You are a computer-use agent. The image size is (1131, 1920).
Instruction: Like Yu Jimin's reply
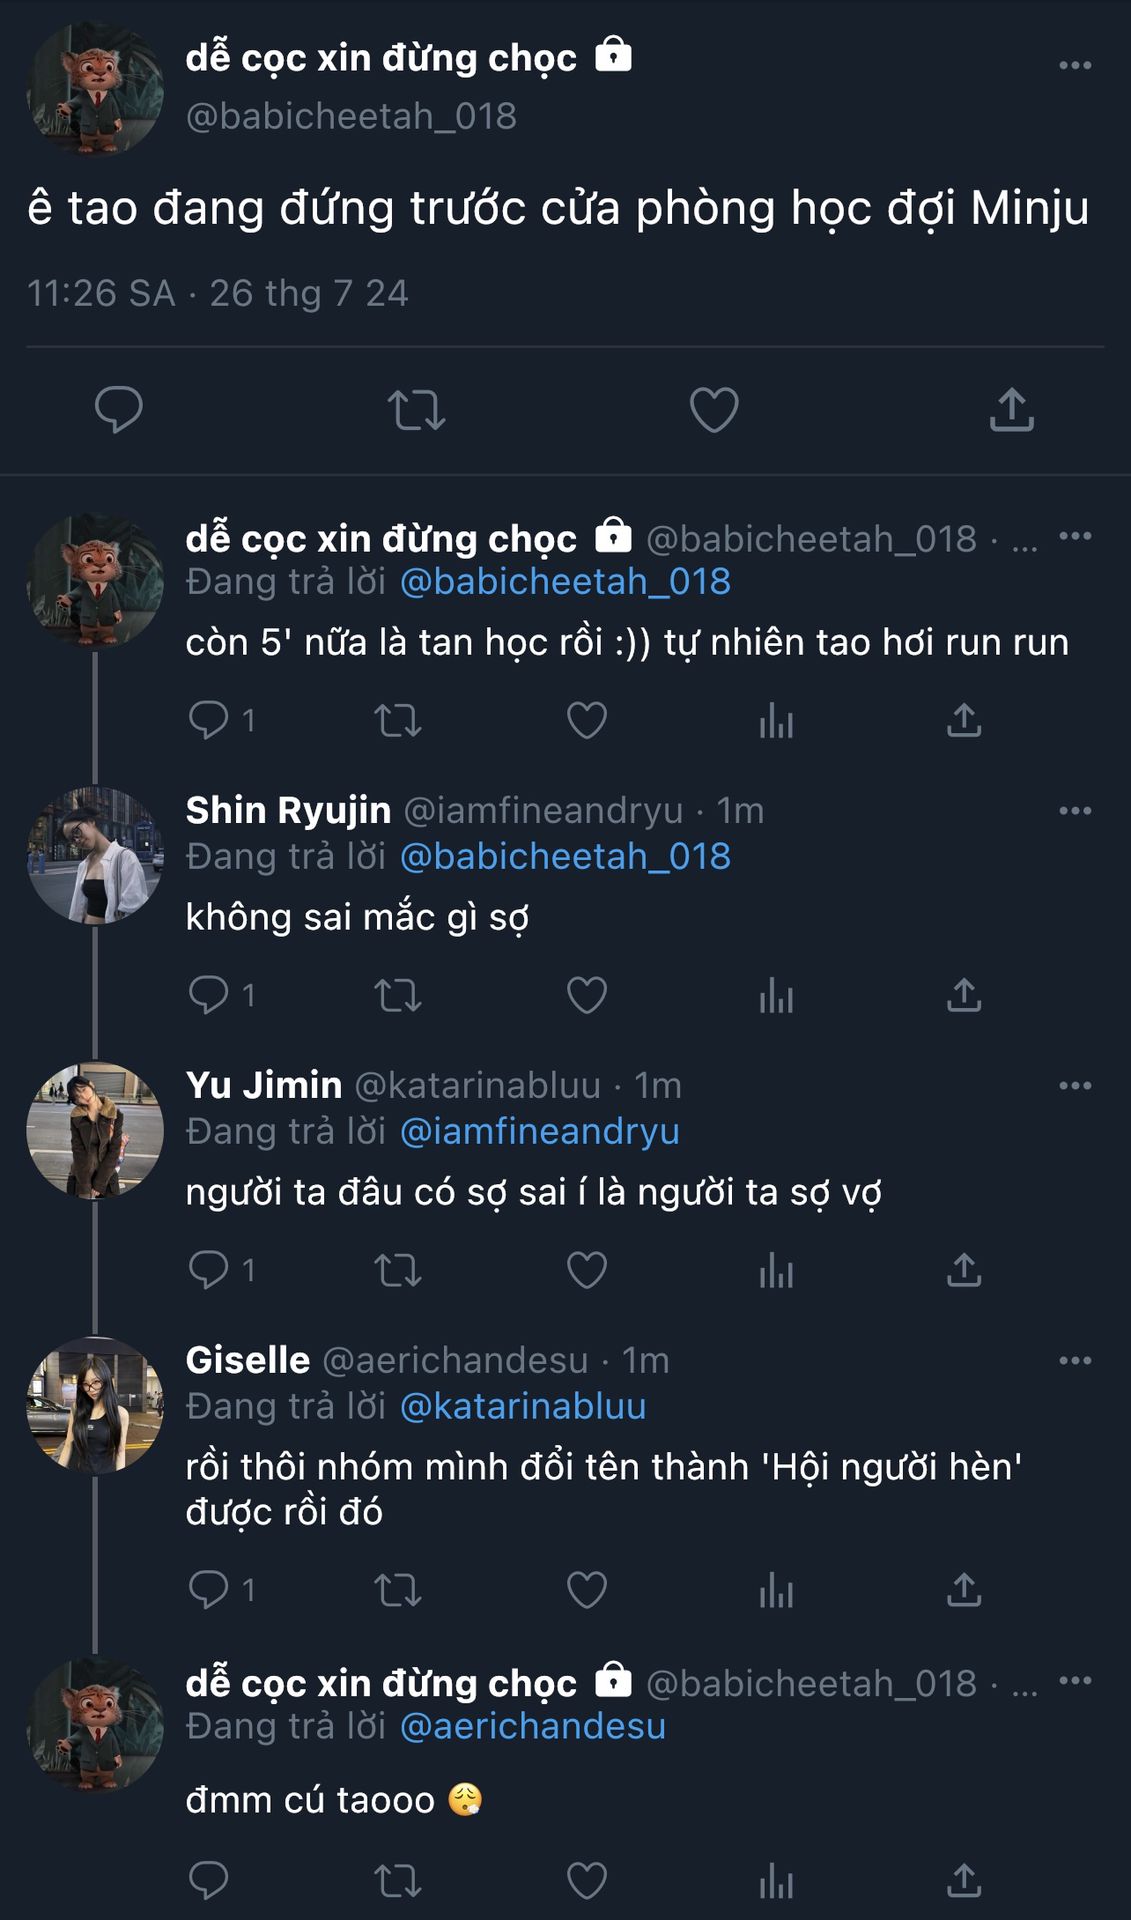point(587,1271)
